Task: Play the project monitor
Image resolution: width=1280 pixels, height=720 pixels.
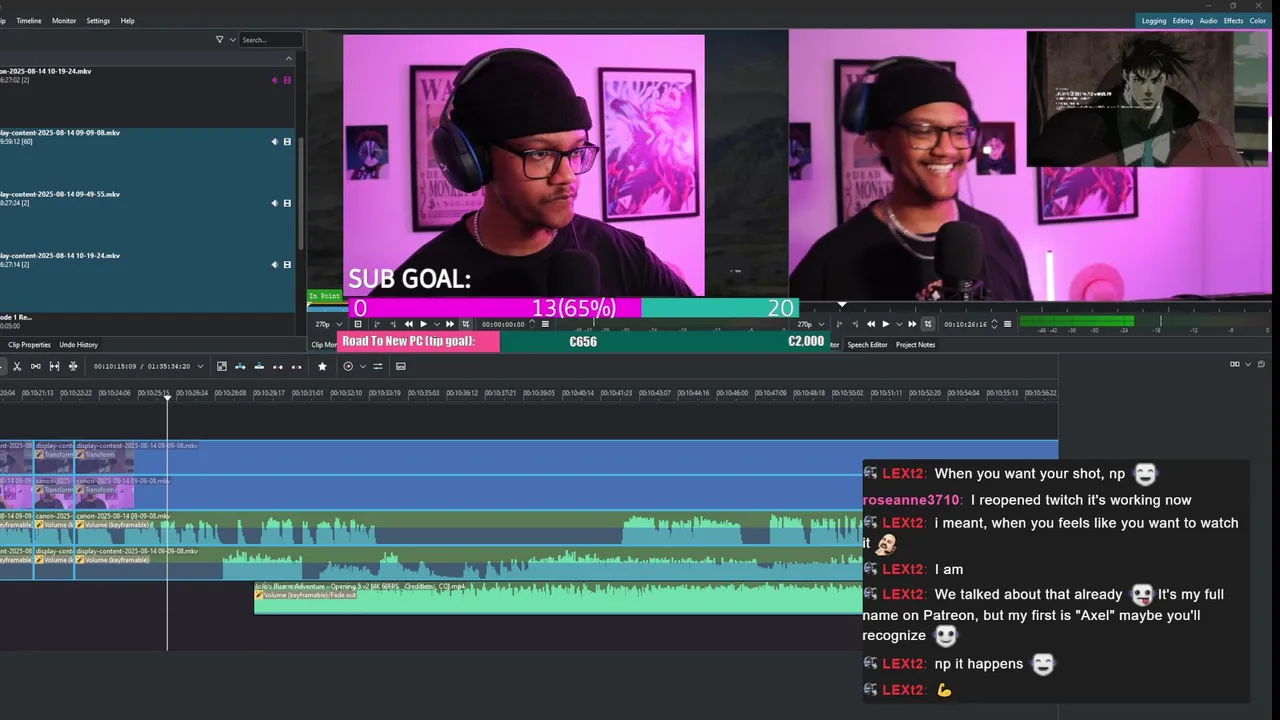Action: pyautogui.click(x=885, y=324)
